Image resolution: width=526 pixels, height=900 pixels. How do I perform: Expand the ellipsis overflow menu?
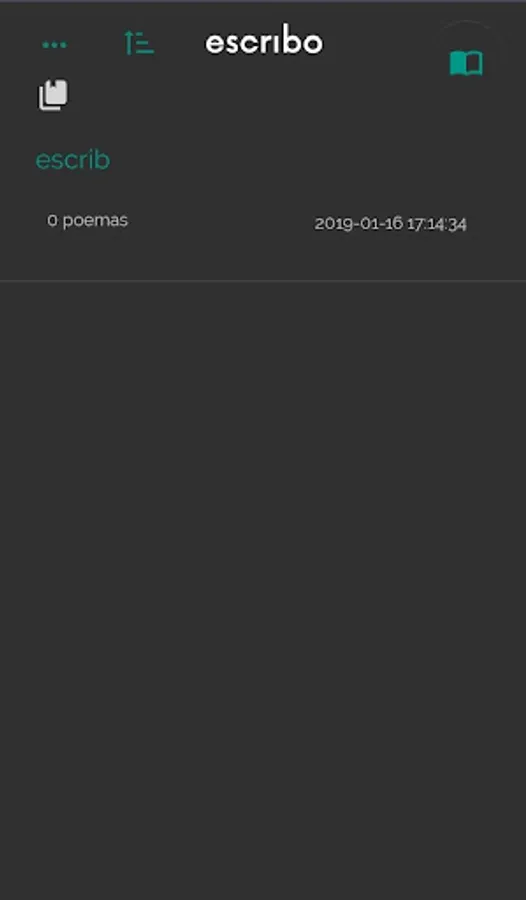point(54,45)
